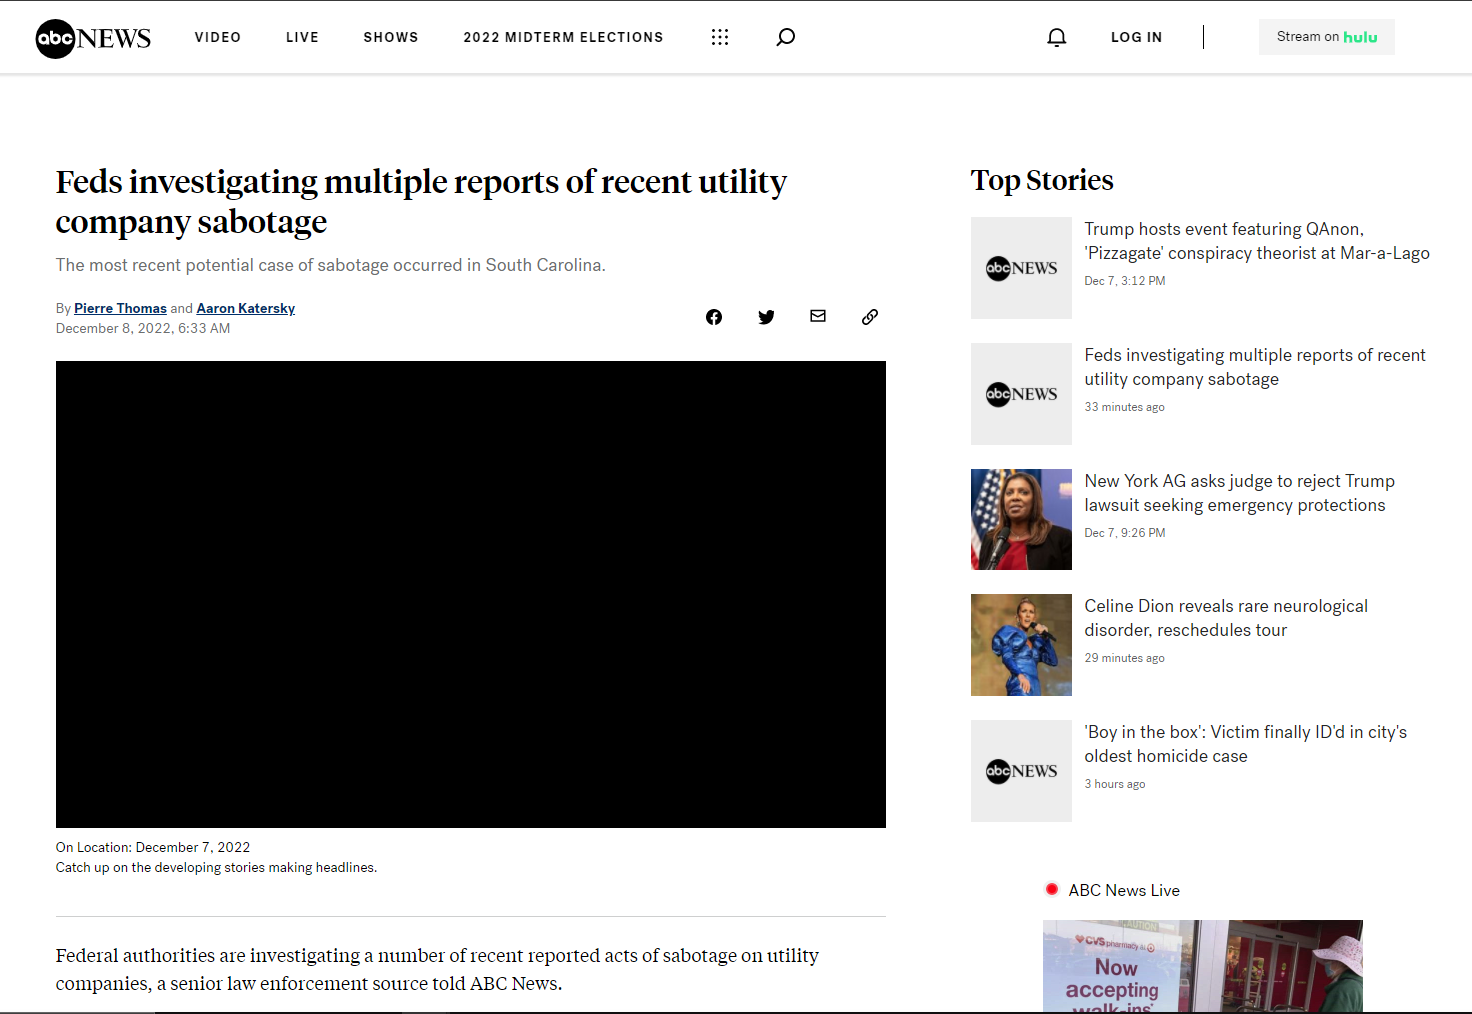This screenshot has height=1014, width=1472.
Task: Open author Pierre Thomas profile
Action: pos(120,308)
